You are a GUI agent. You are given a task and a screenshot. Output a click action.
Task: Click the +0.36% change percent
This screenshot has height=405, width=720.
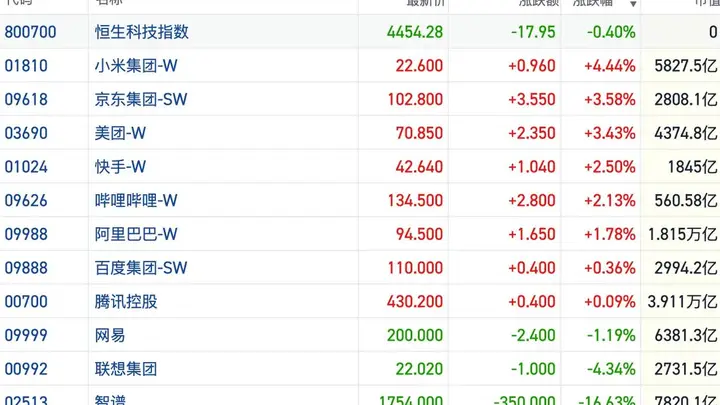tap(610, 268)
